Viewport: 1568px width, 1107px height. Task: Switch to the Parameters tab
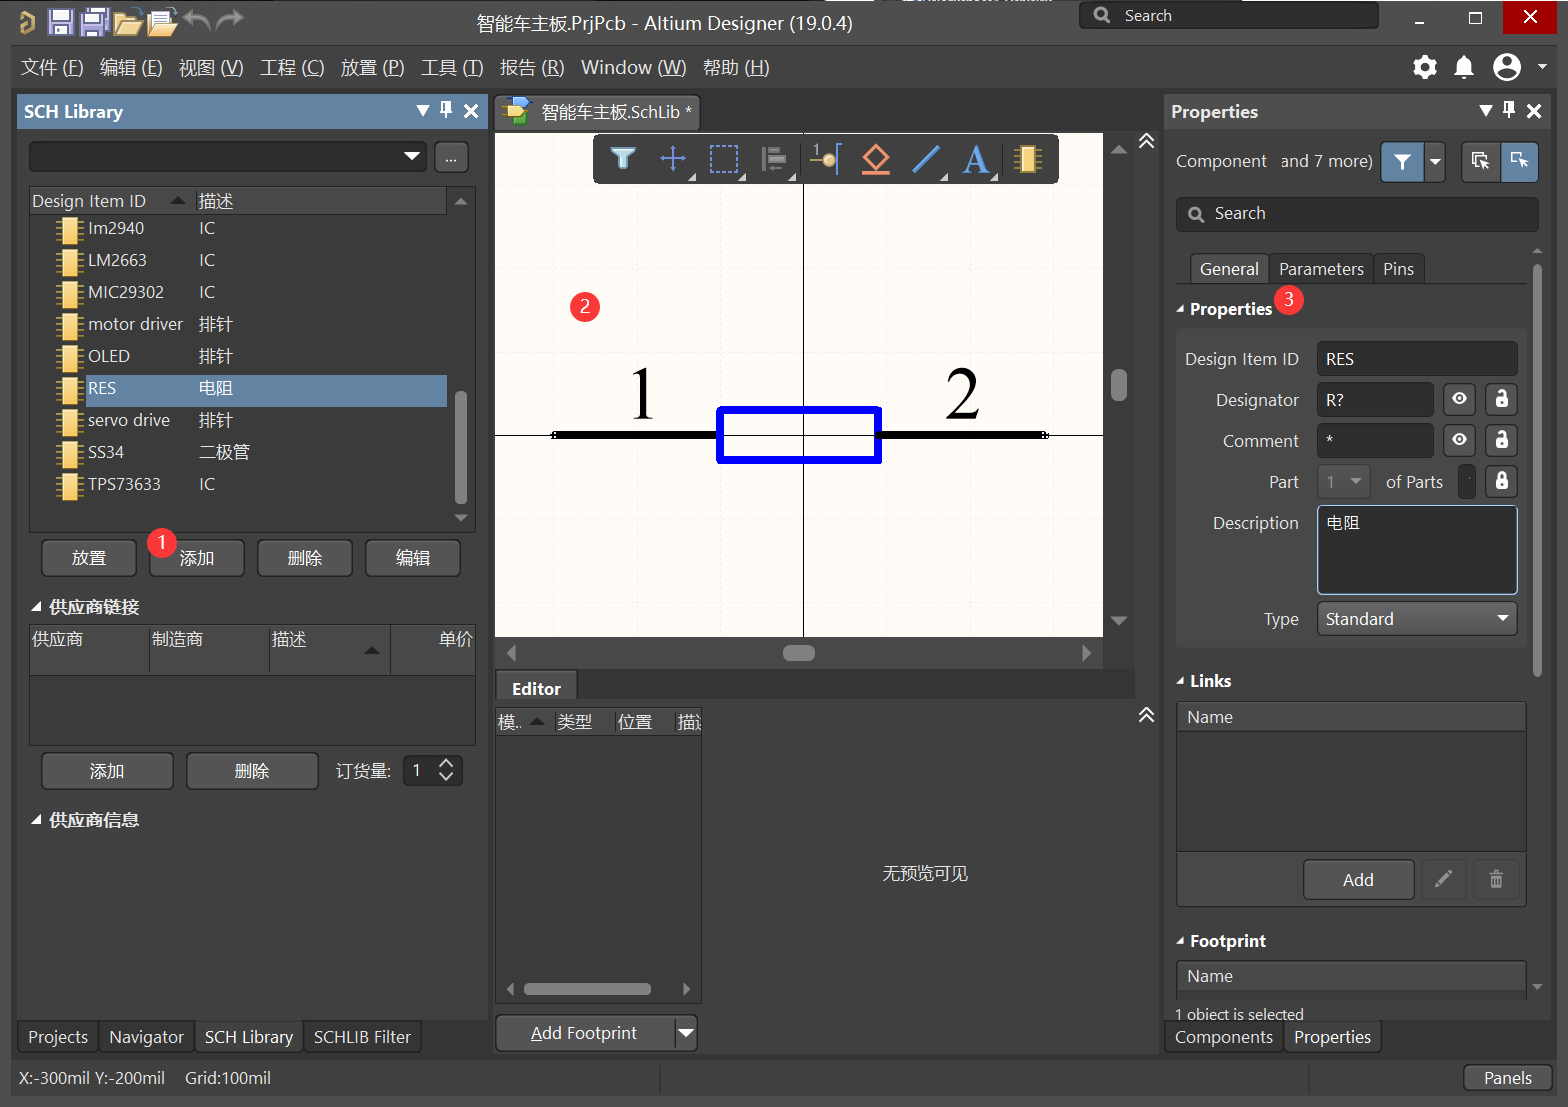coord(1321,269)
